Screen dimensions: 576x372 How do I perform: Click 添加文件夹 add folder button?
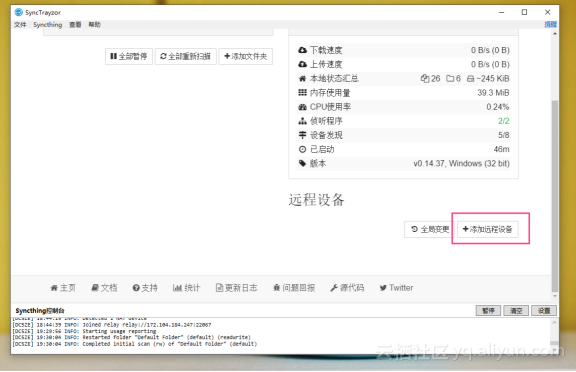point(245,56)
